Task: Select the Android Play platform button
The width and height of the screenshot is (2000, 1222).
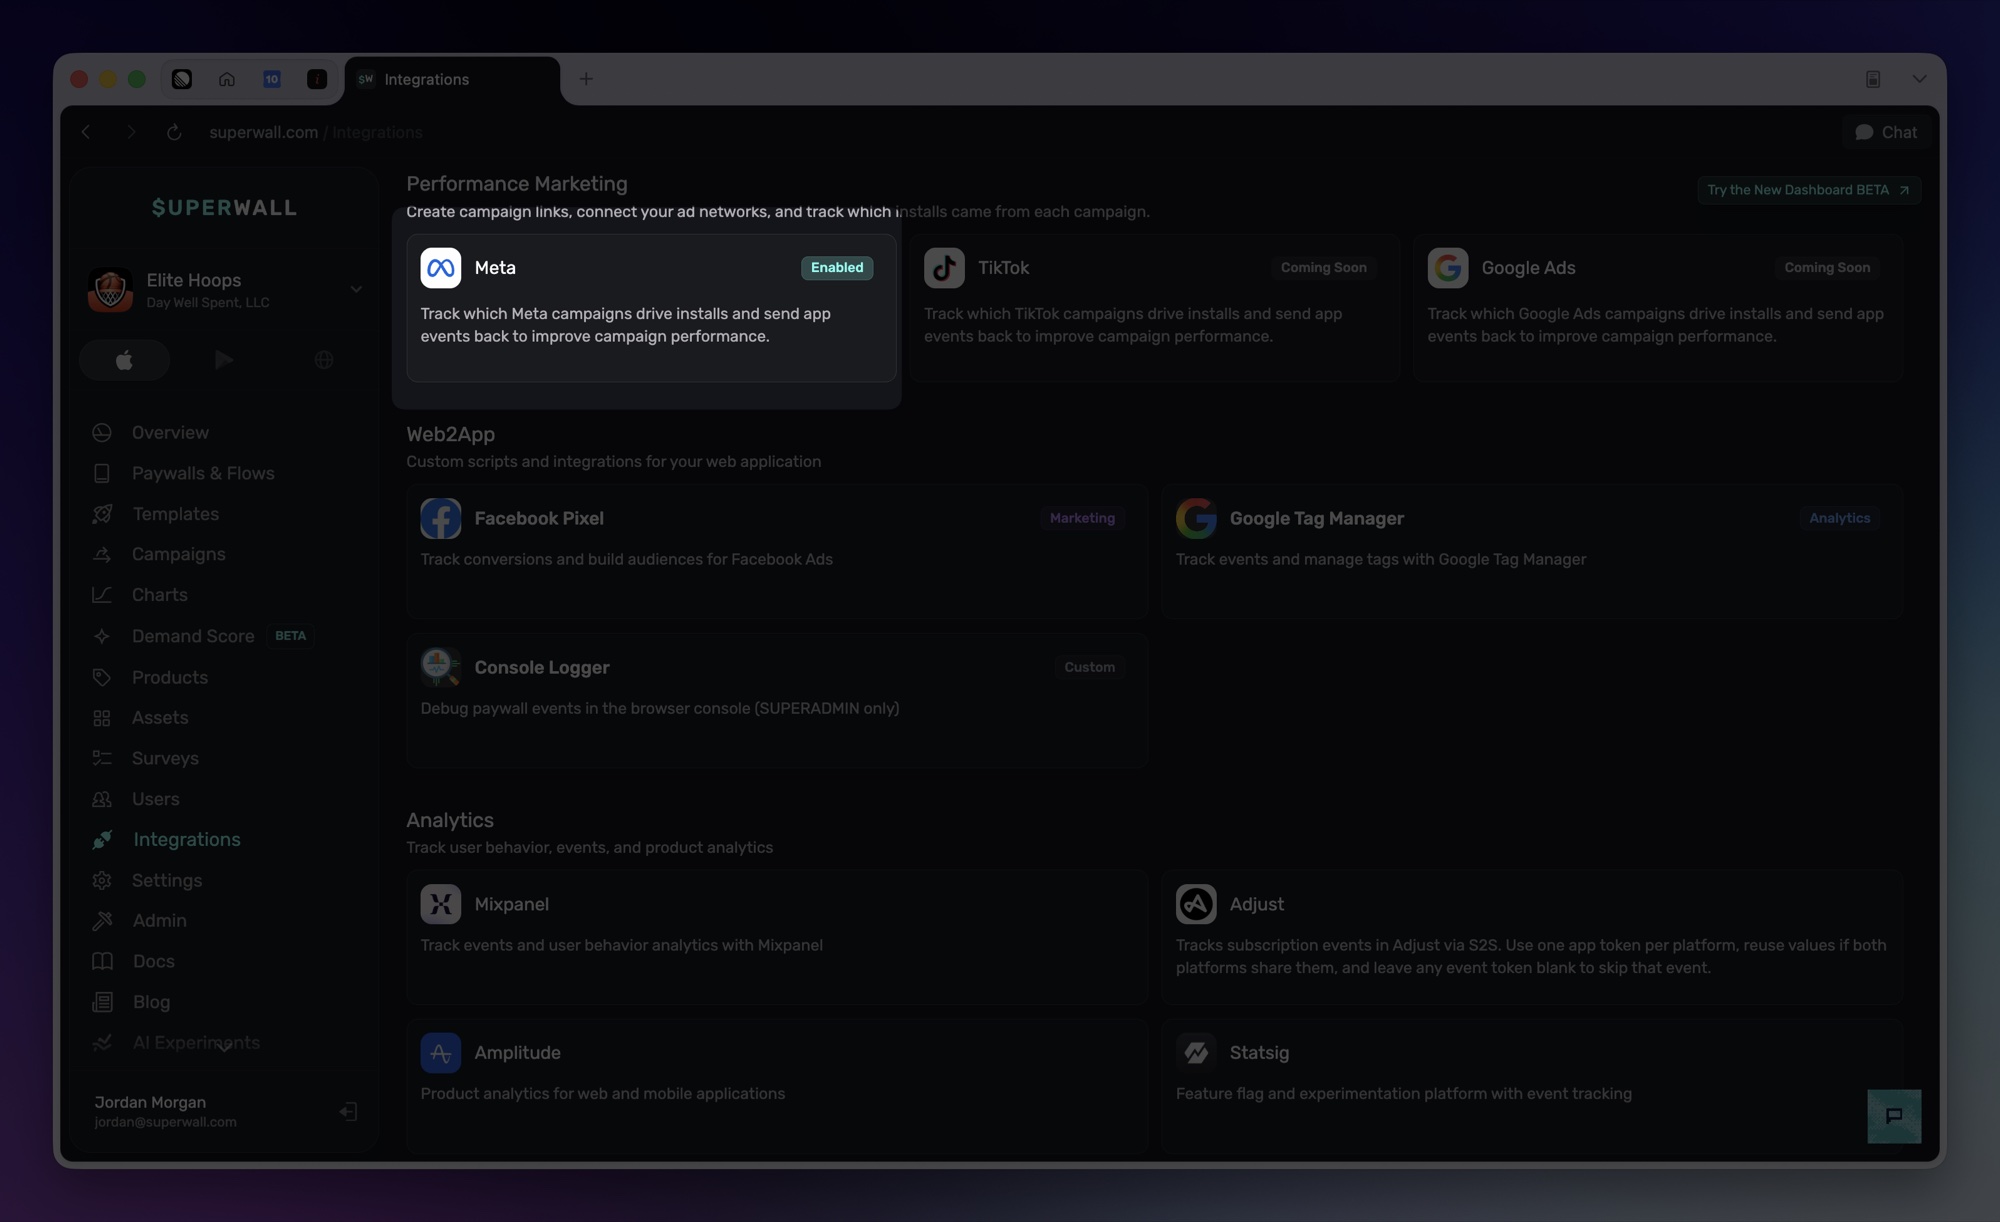Action: [224, 360]
